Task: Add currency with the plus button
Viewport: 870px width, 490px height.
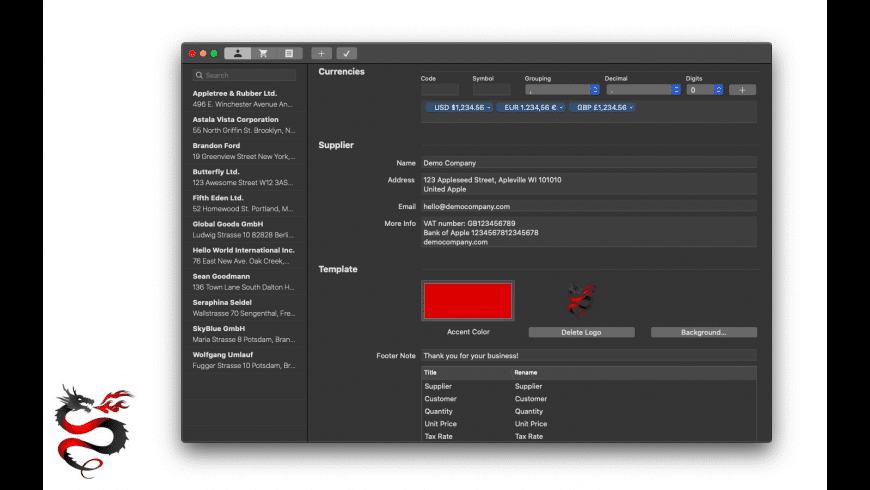Action: (742, 90)
